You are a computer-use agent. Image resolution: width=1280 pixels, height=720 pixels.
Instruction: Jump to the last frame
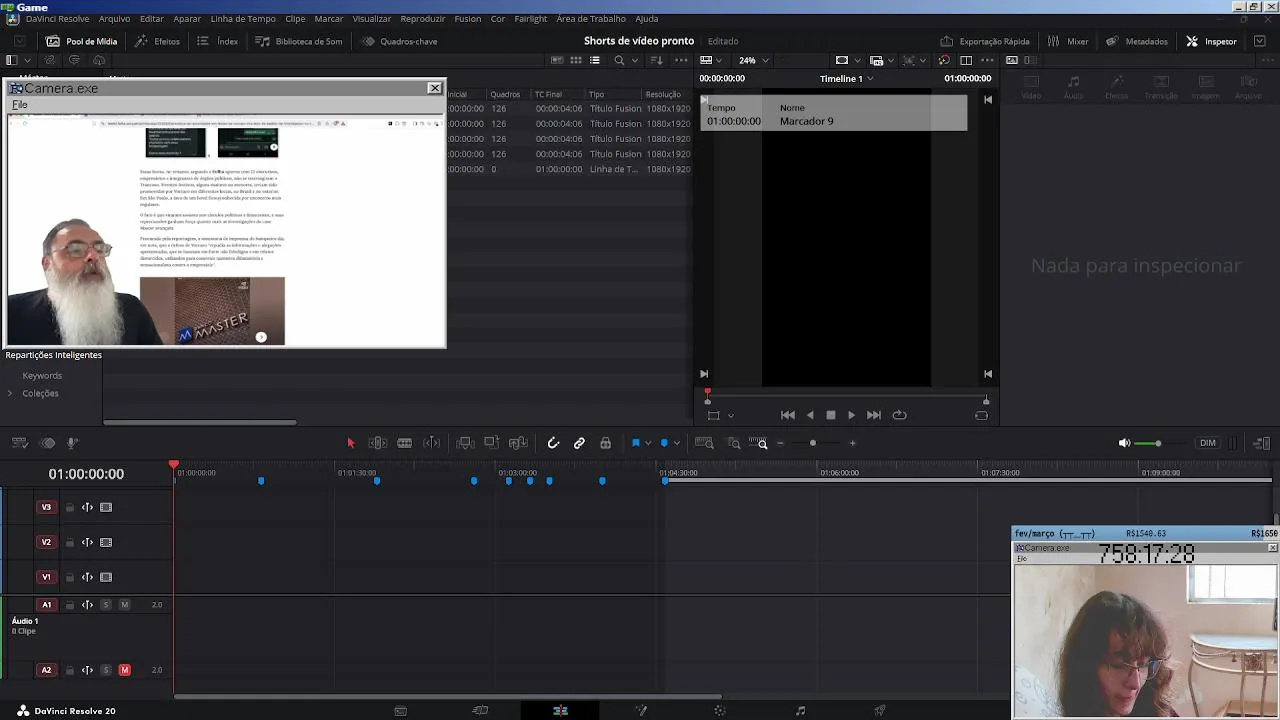coord(874,415)
